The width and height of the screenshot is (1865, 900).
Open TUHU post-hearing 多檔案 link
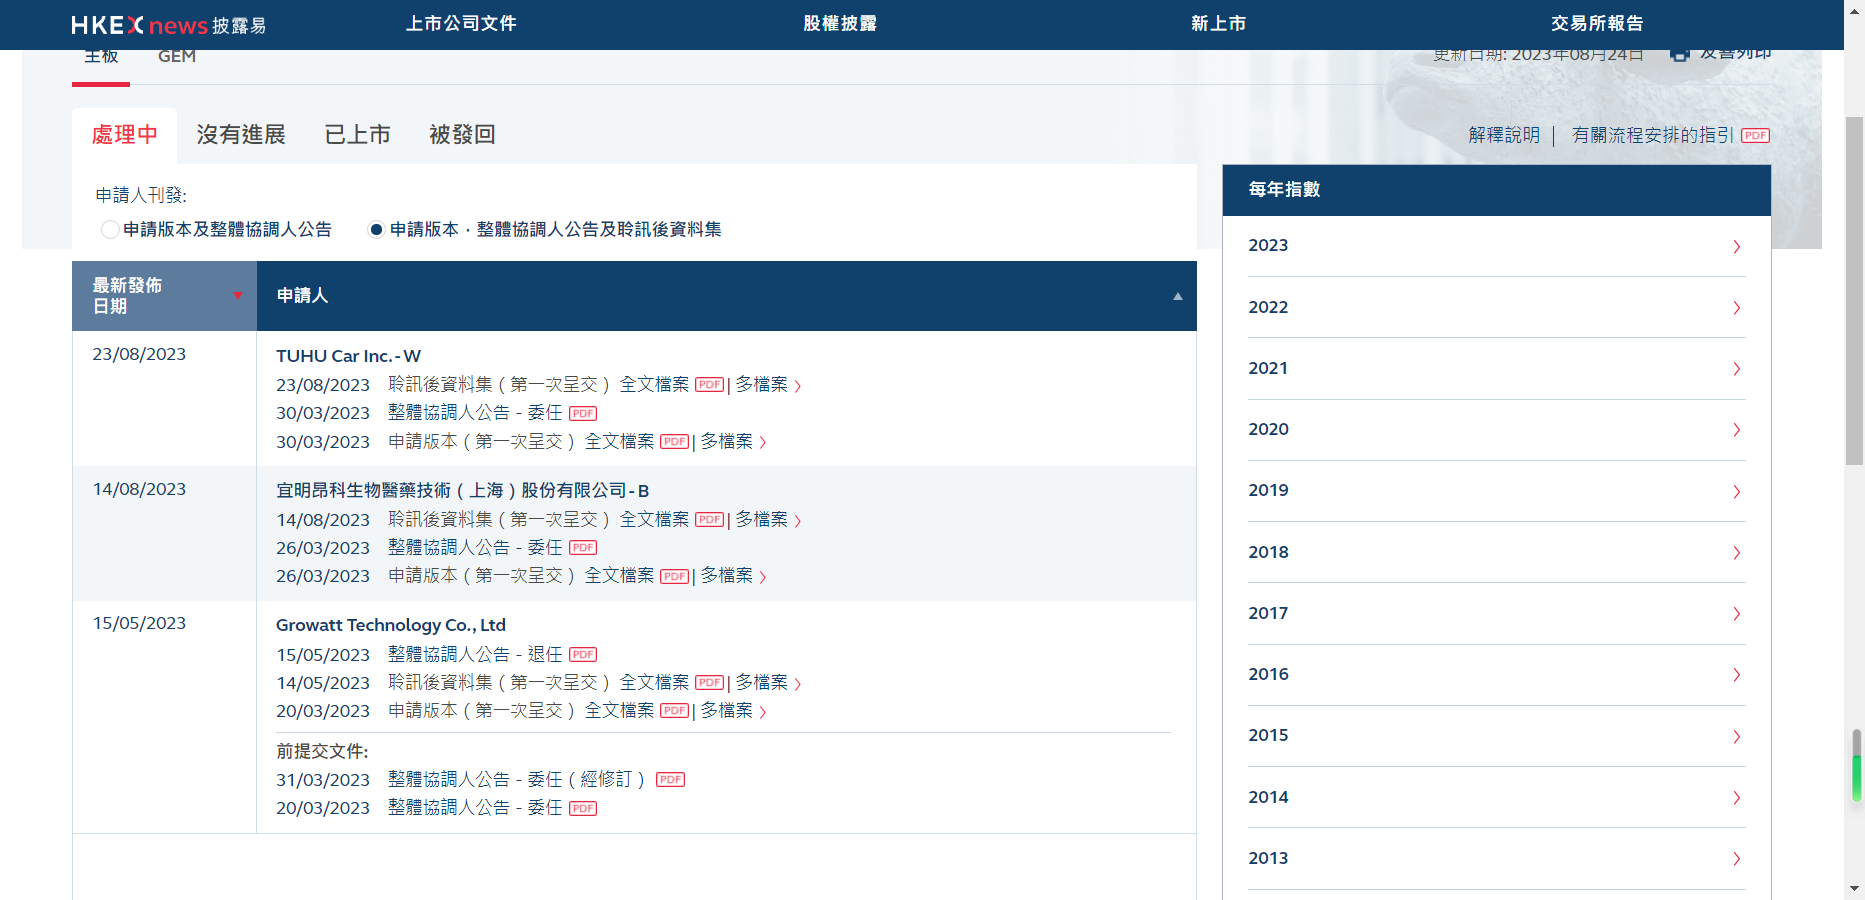pyautogui.click(x=762, y=385)
